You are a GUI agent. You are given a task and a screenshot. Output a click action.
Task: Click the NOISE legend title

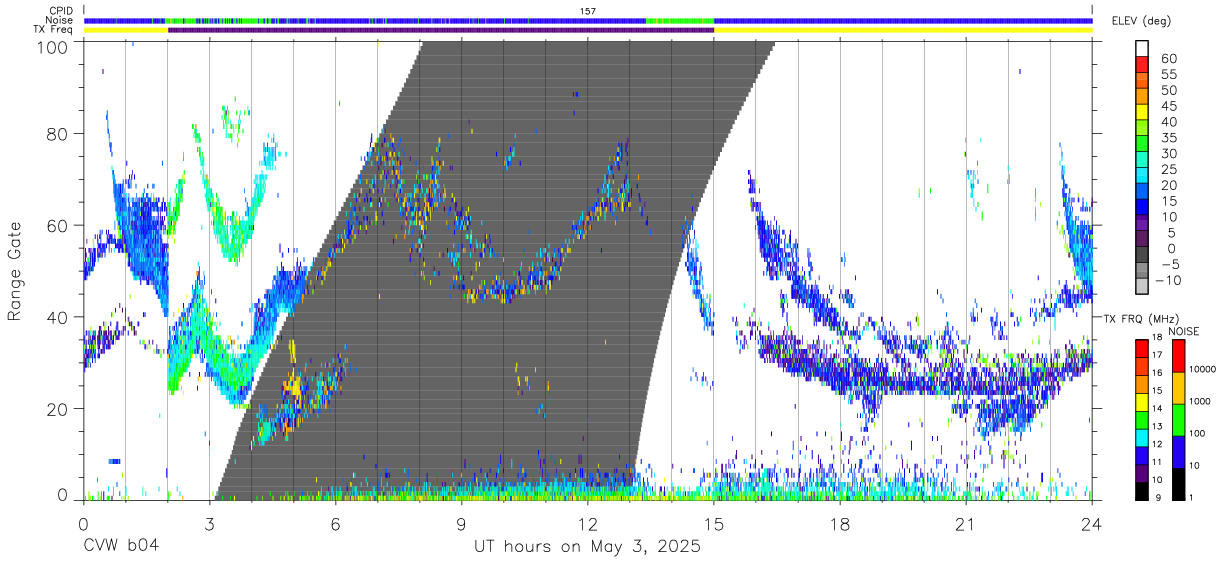[1183, 331]
